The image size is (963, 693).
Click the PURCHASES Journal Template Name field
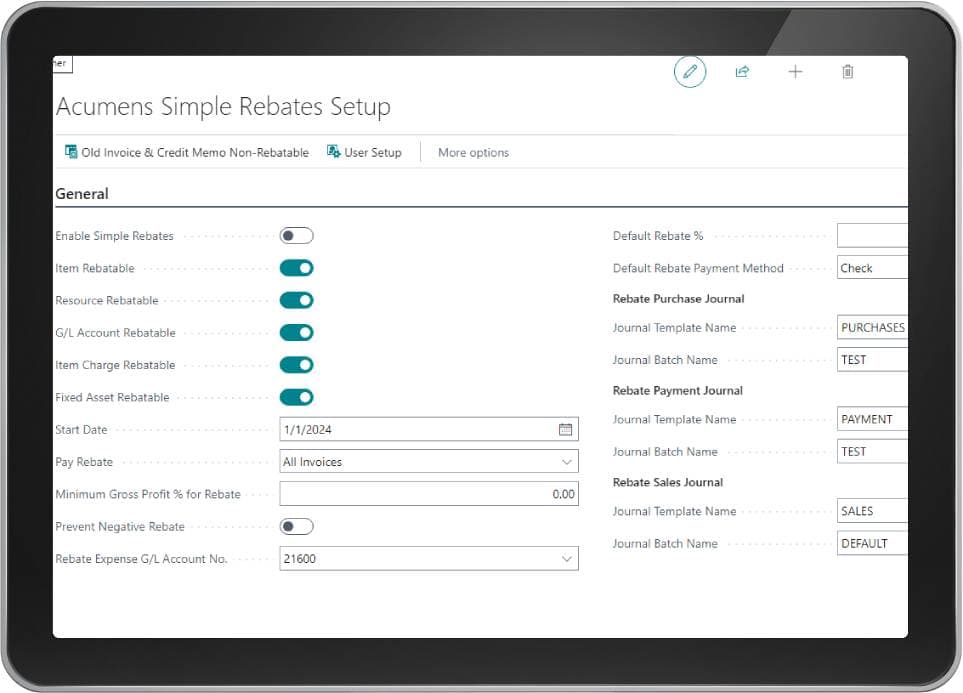[x=872, y=327]
